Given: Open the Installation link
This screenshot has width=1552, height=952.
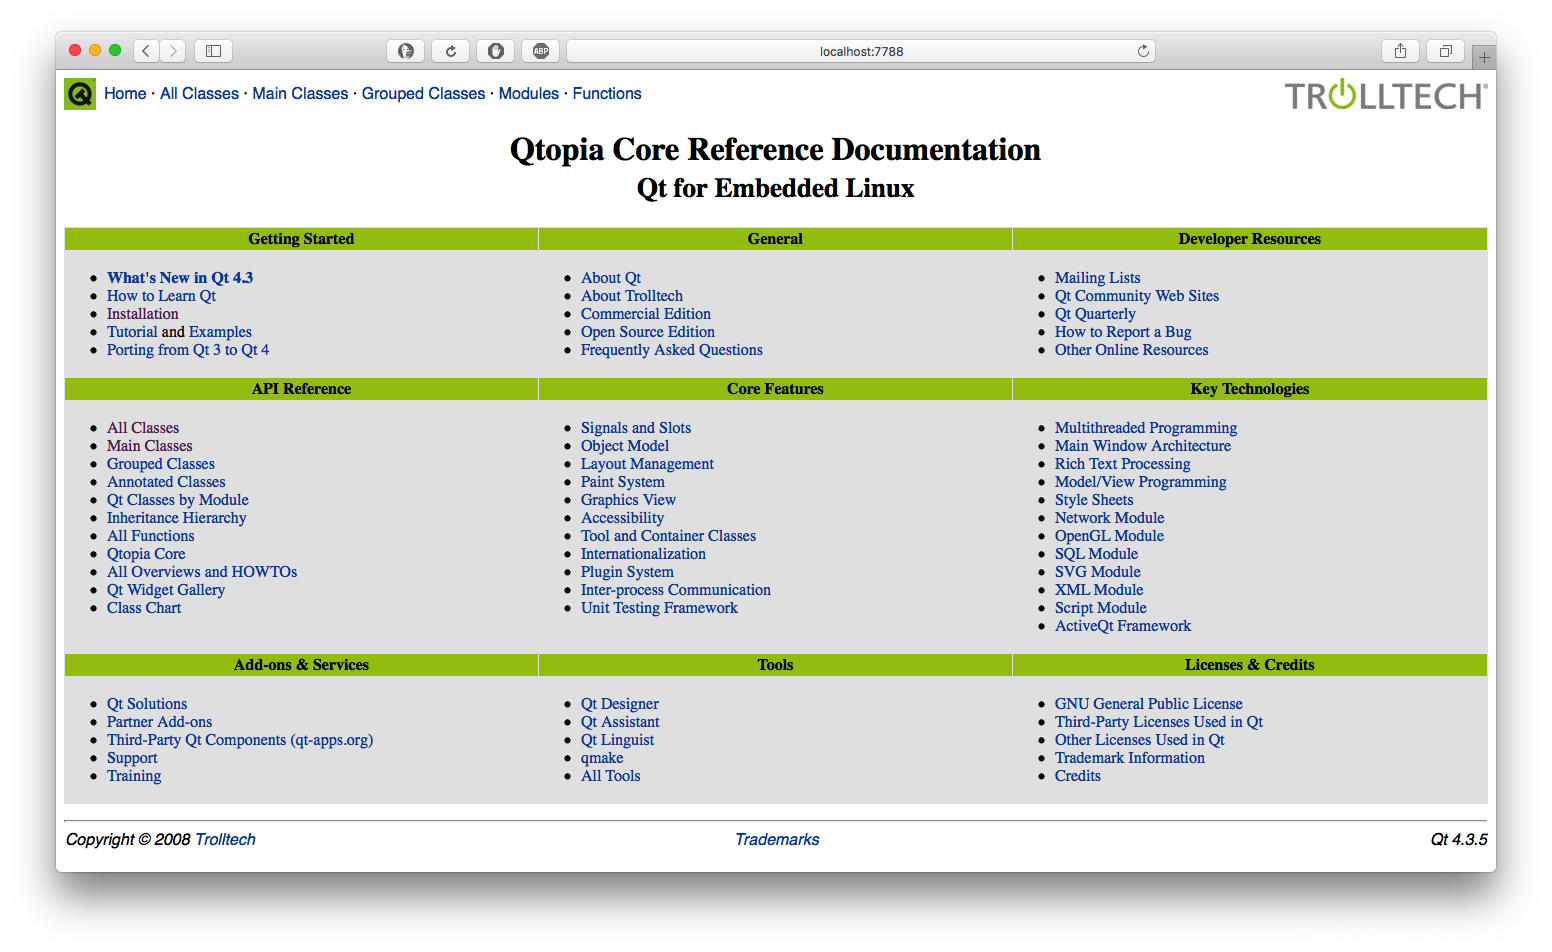Looking at the screenshot, I should [142, 314].
